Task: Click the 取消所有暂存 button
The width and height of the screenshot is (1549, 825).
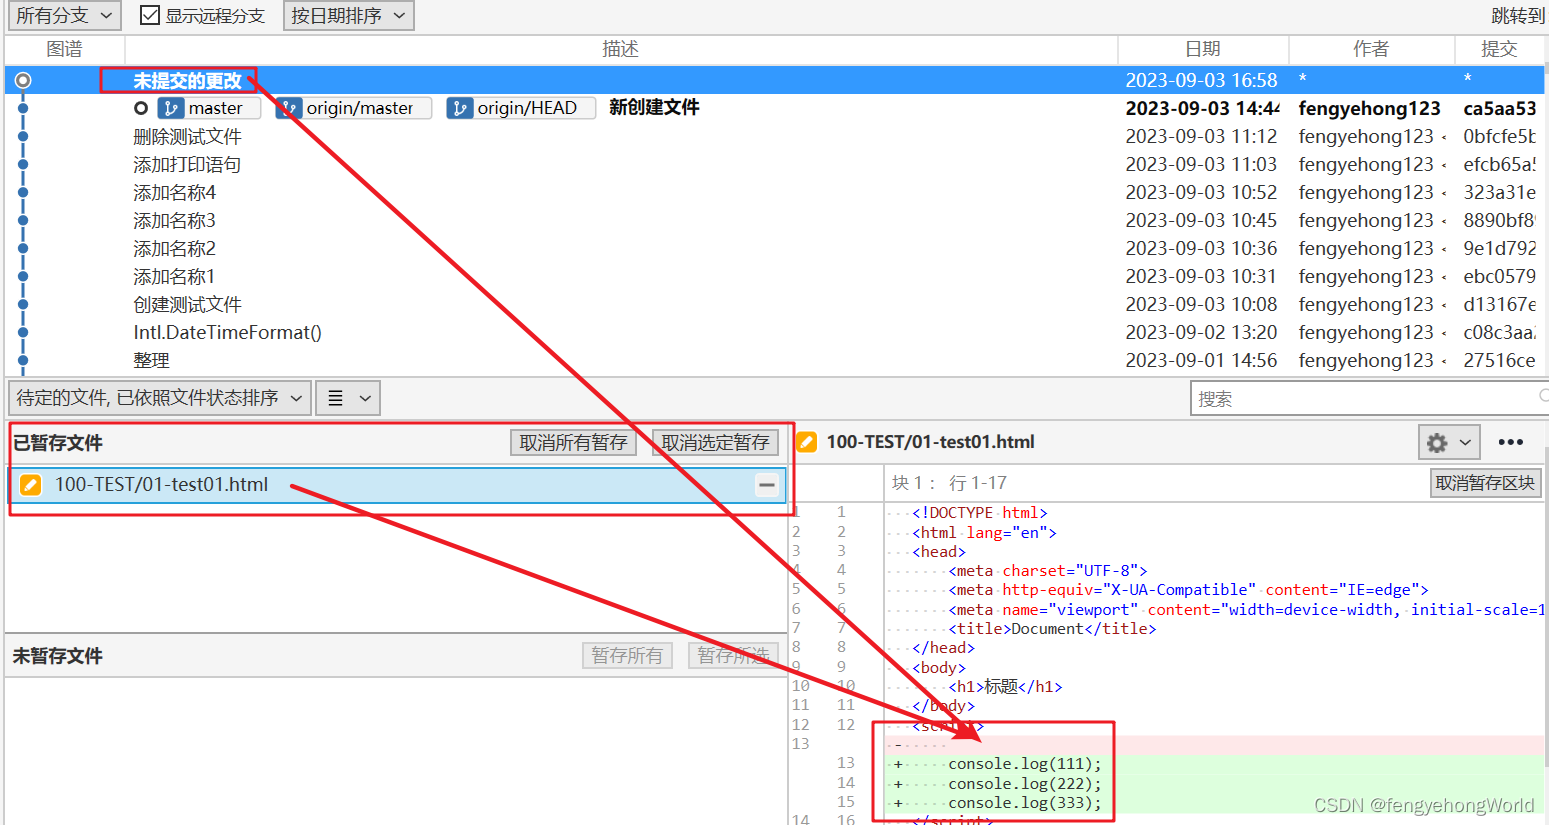Action: coord(573,443)
